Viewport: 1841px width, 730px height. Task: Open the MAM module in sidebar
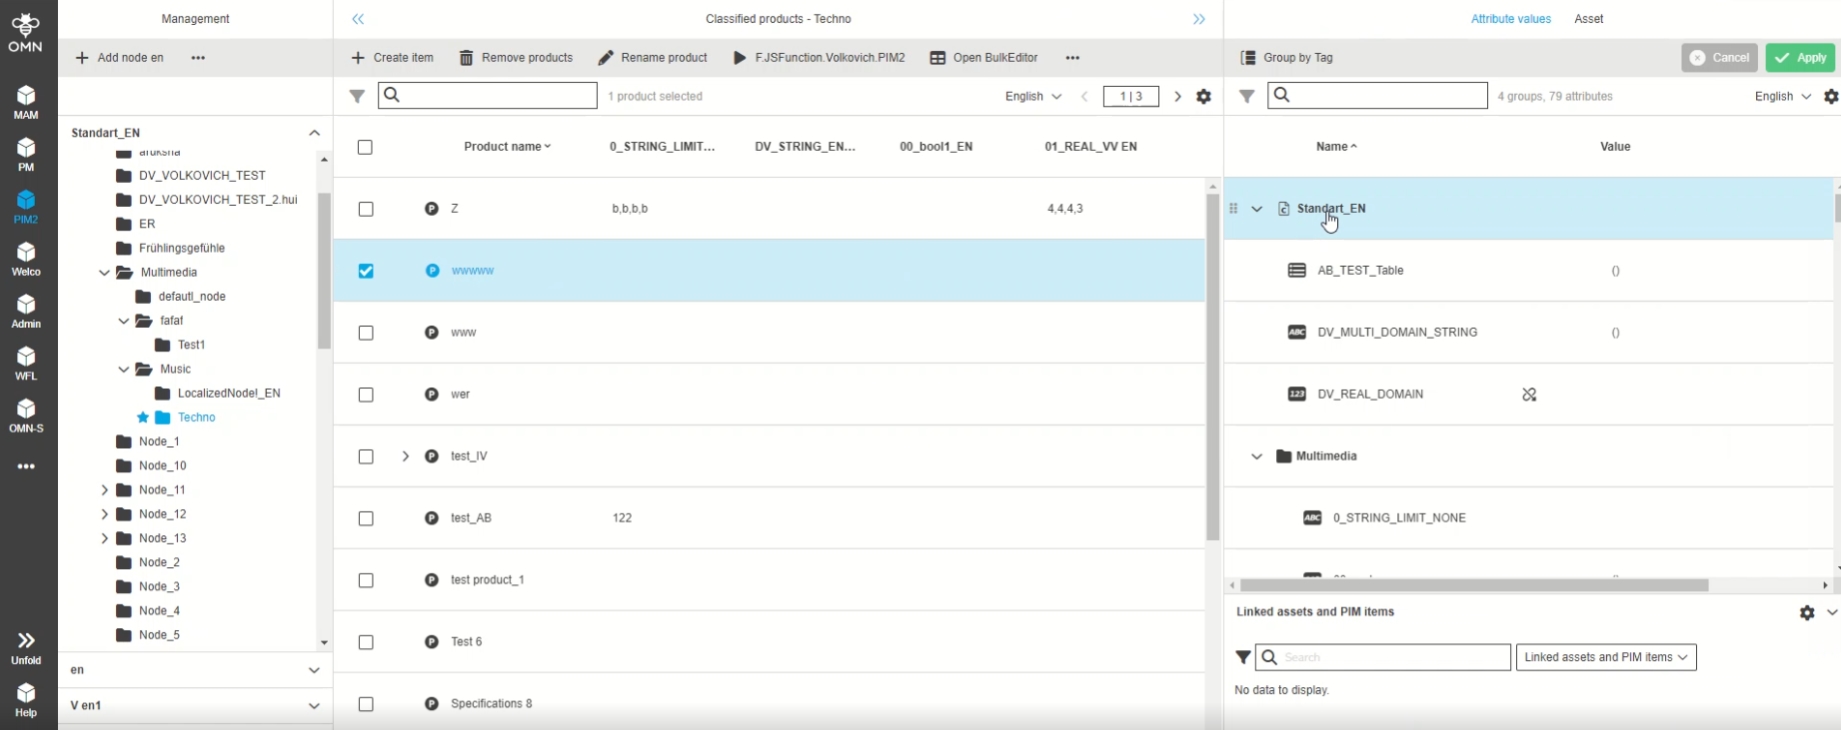click(26, 101)
